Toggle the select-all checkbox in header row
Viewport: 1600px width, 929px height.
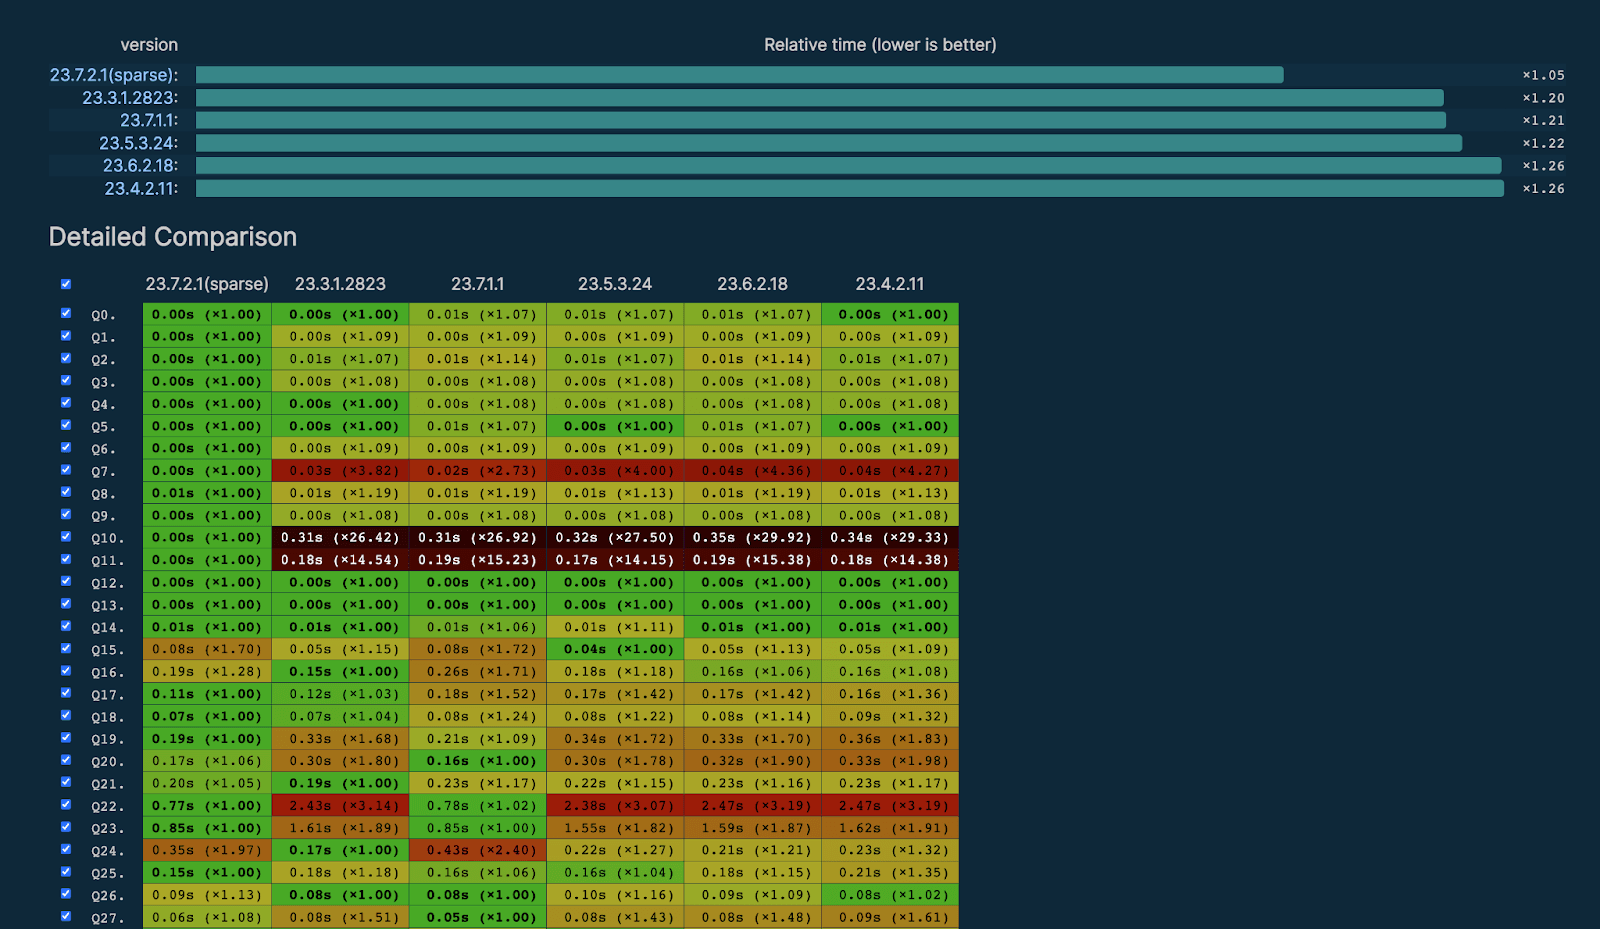pyautogui.click(x=66, y=284)
